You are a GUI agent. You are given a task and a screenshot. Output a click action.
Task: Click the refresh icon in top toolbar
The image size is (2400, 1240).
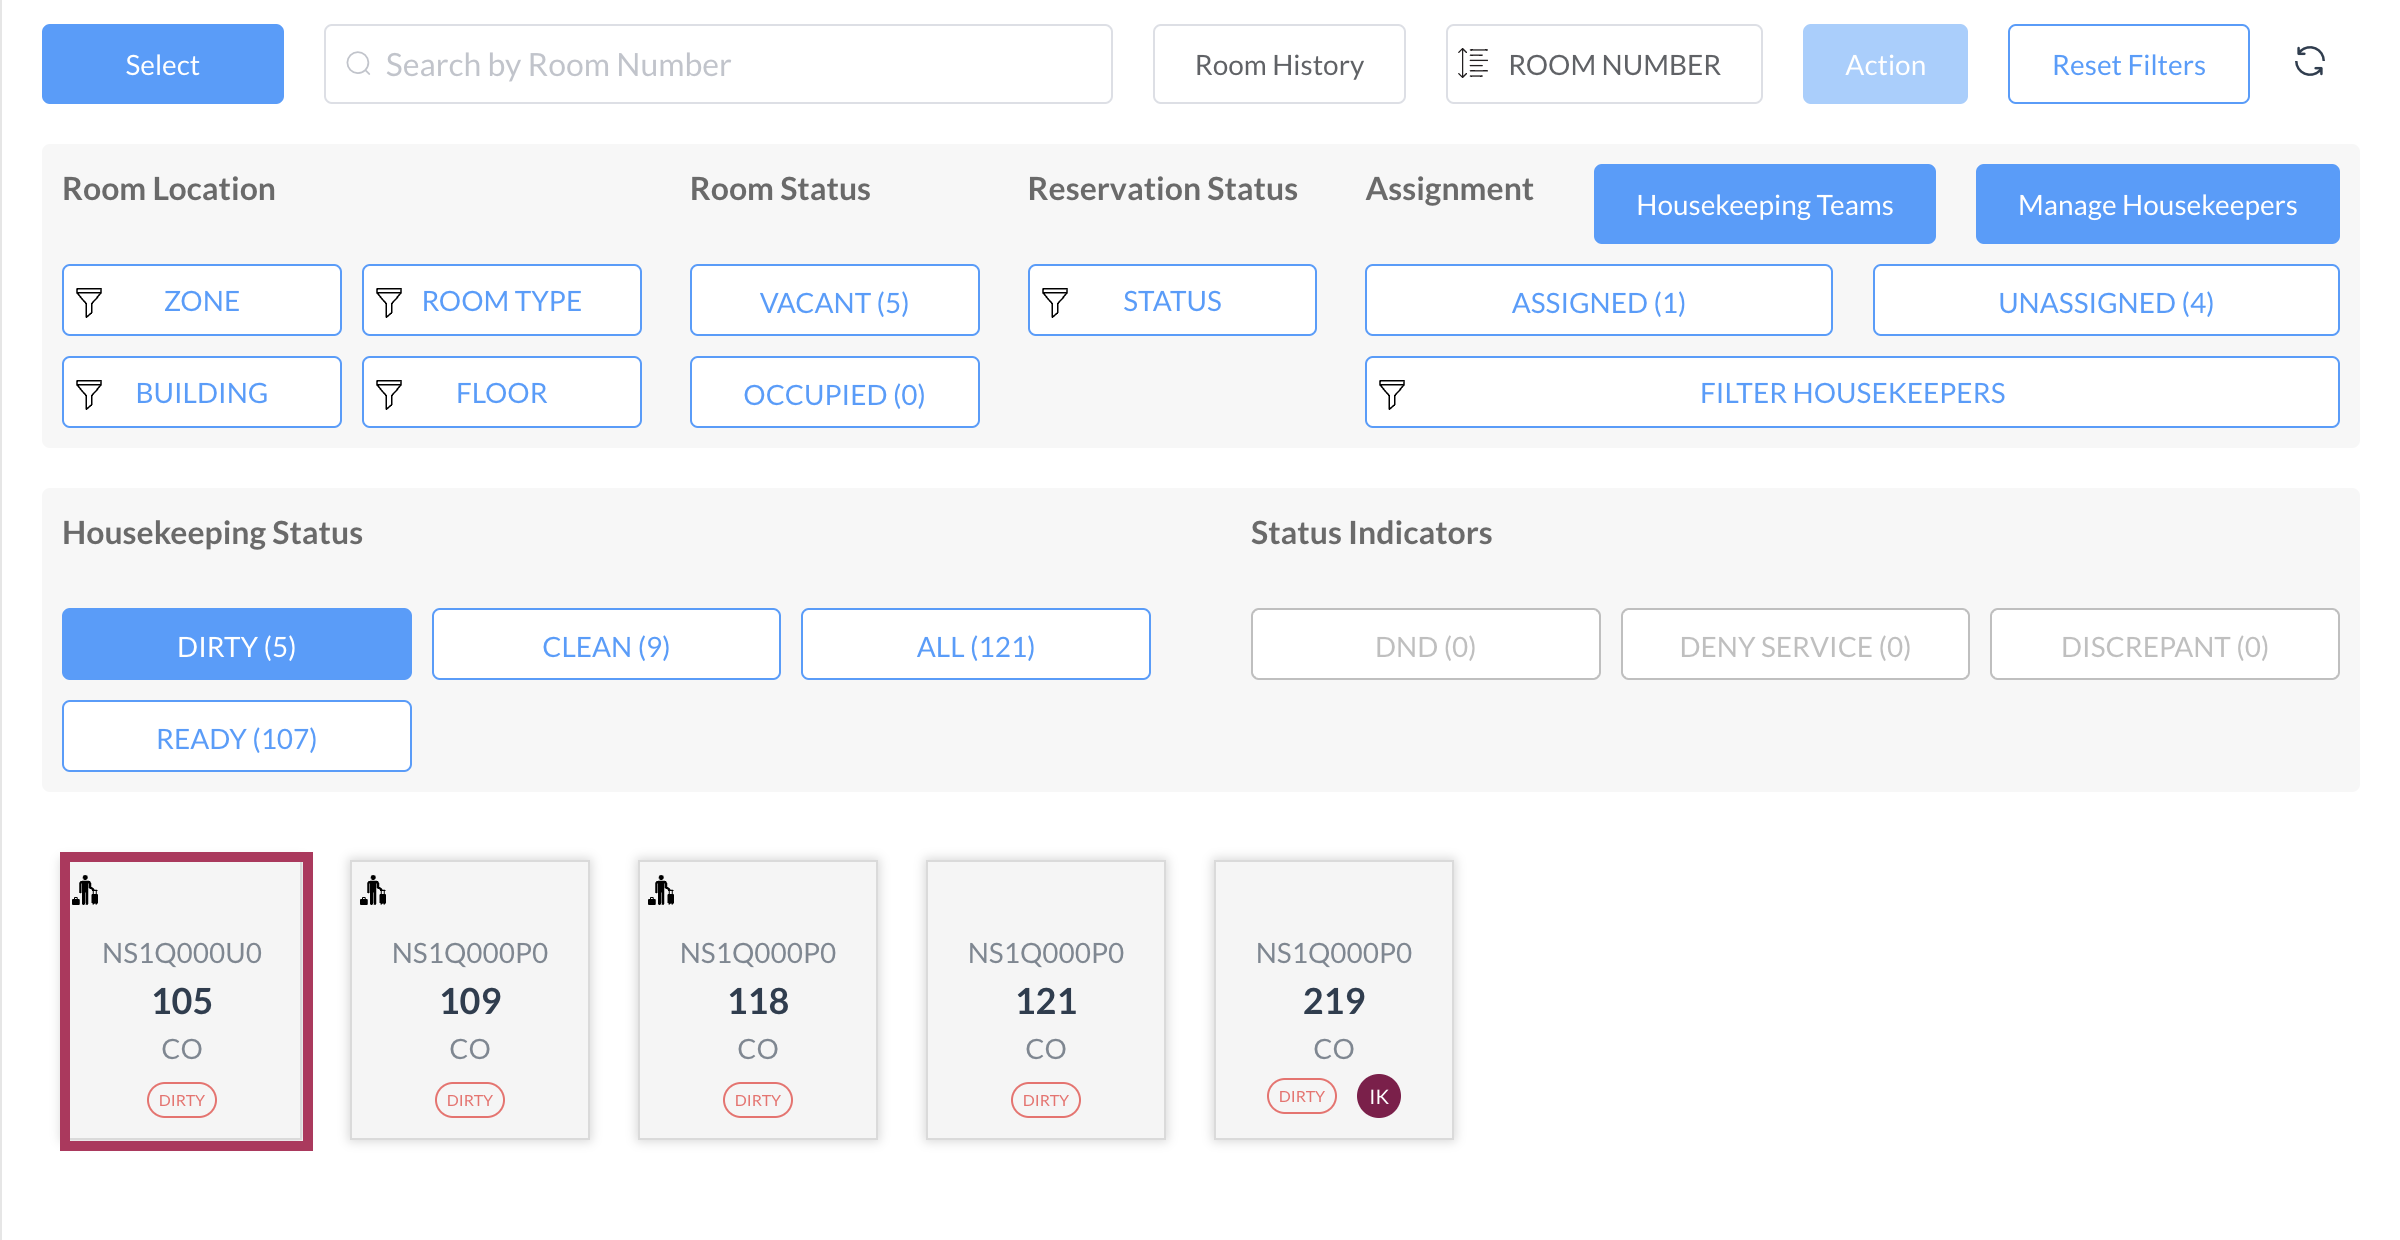click(x=2309, y=62)
